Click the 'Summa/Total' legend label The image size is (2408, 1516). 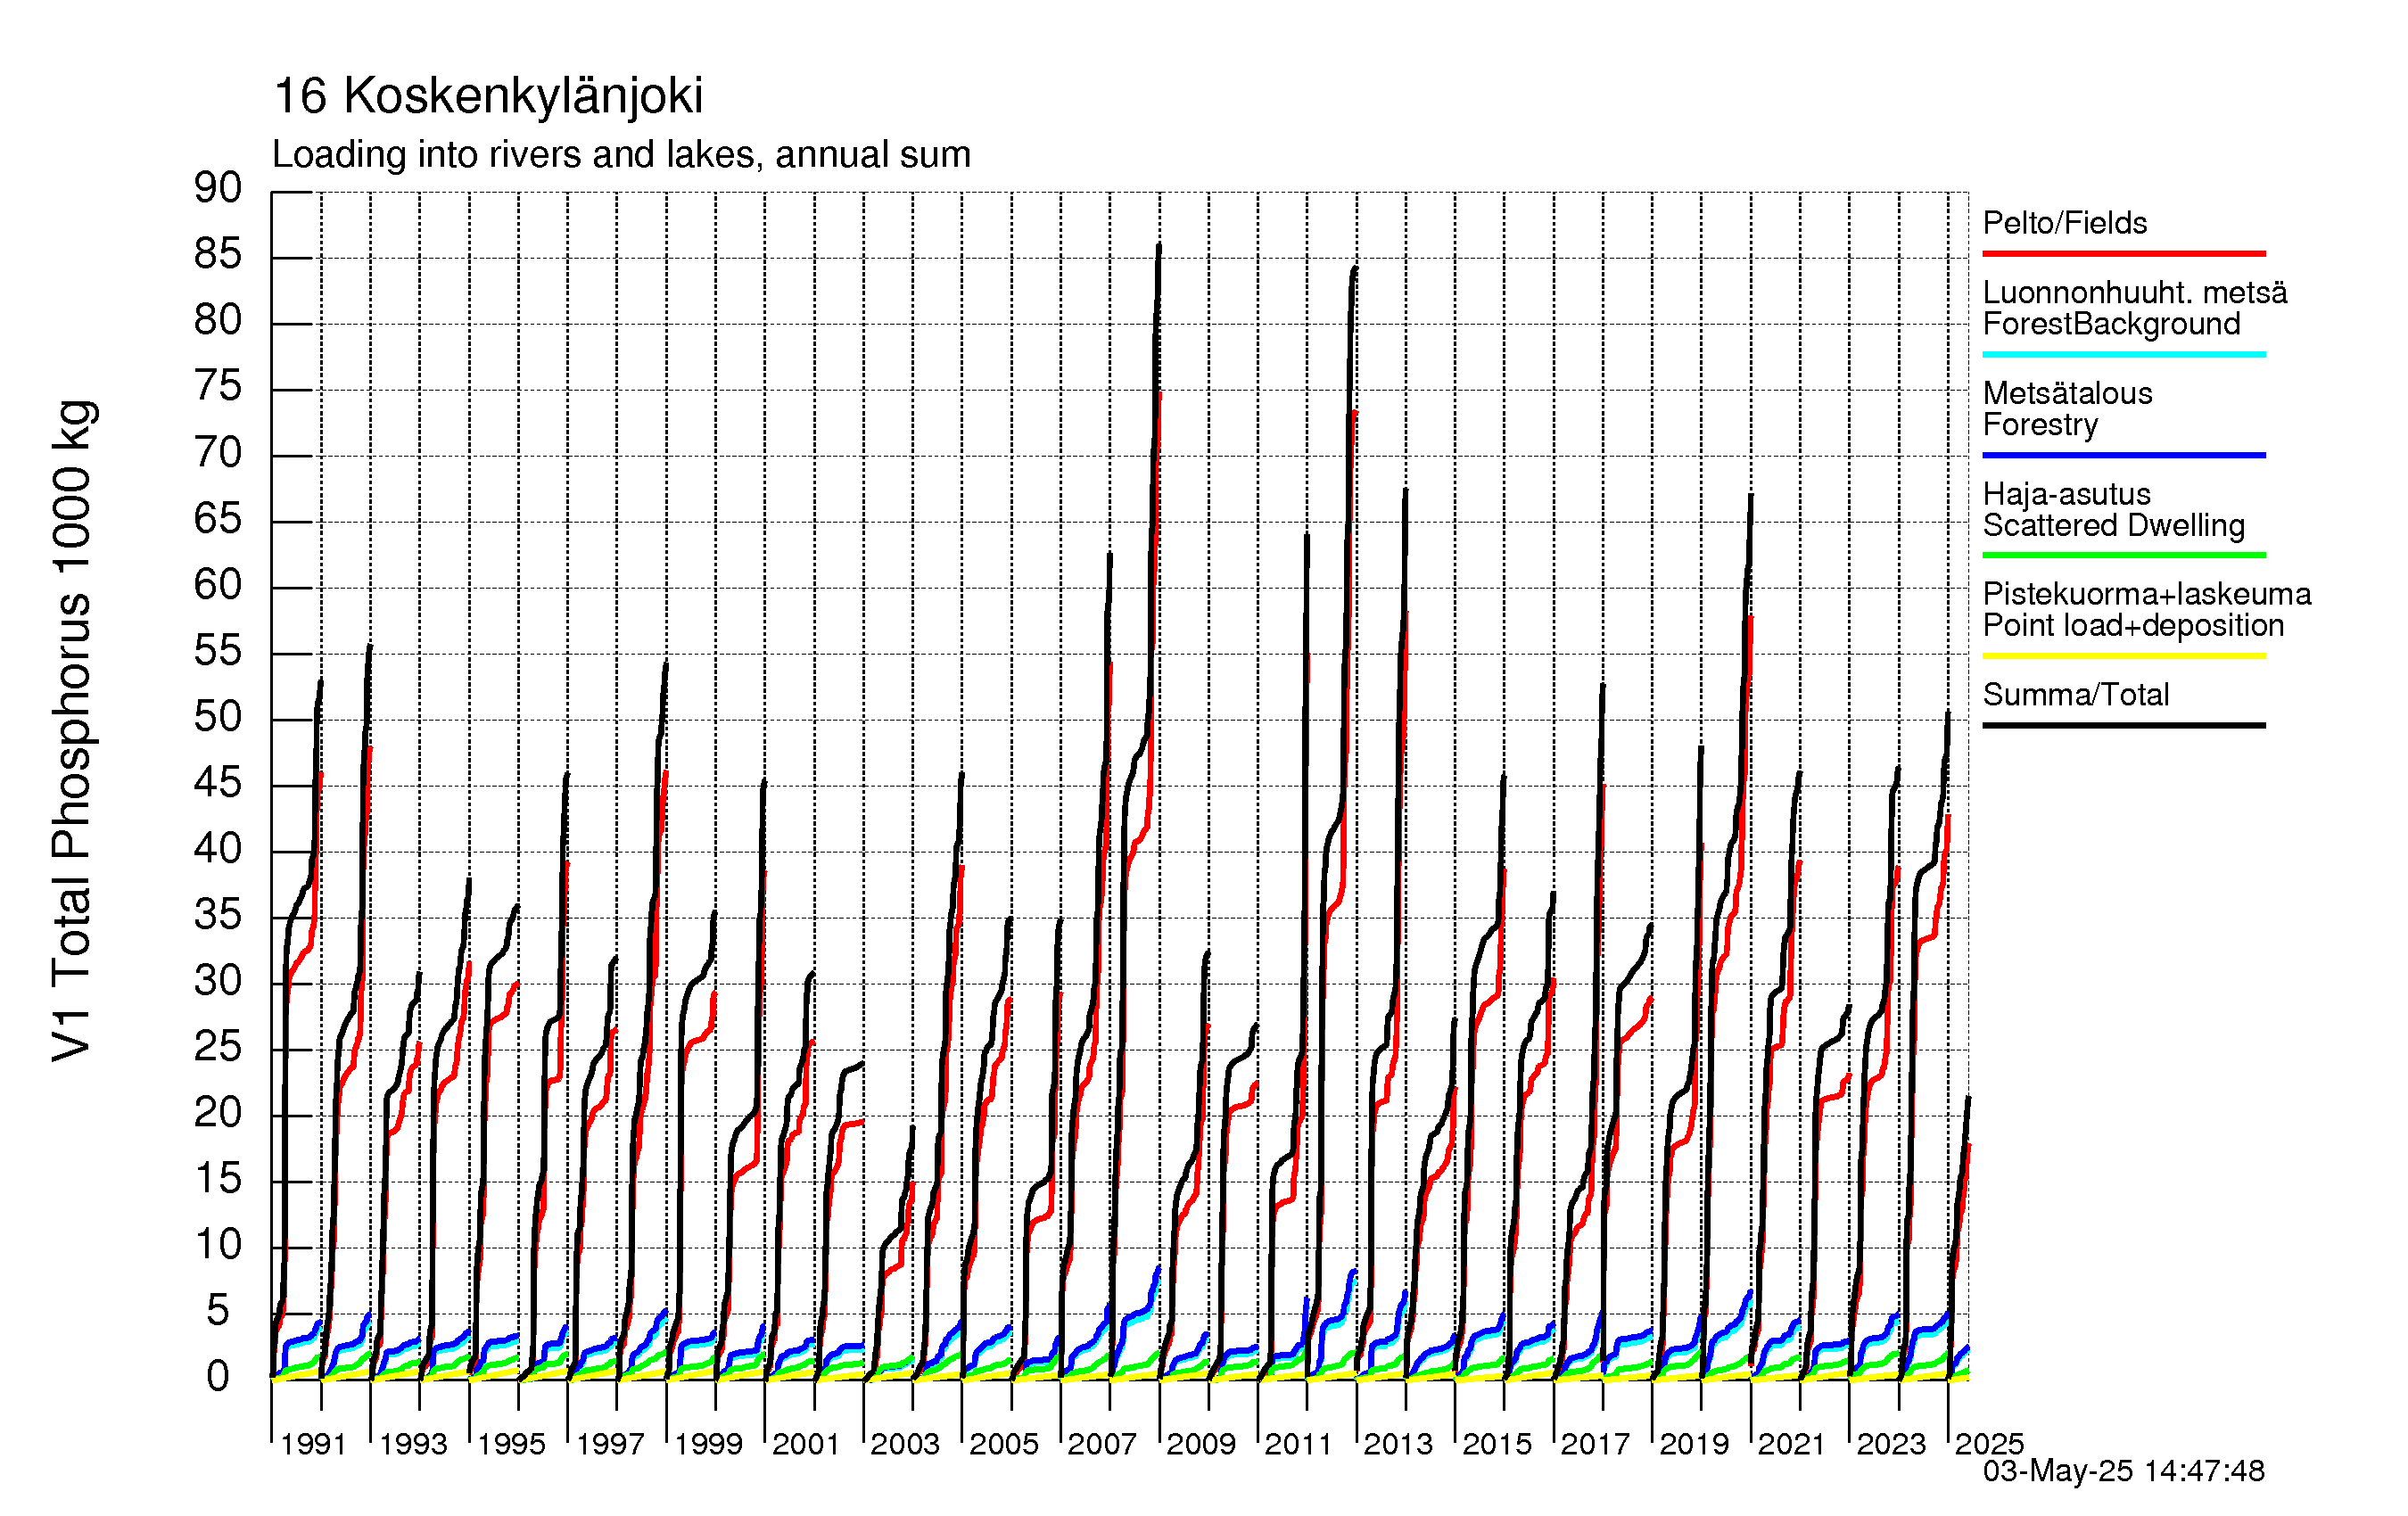coord(2076,694)
